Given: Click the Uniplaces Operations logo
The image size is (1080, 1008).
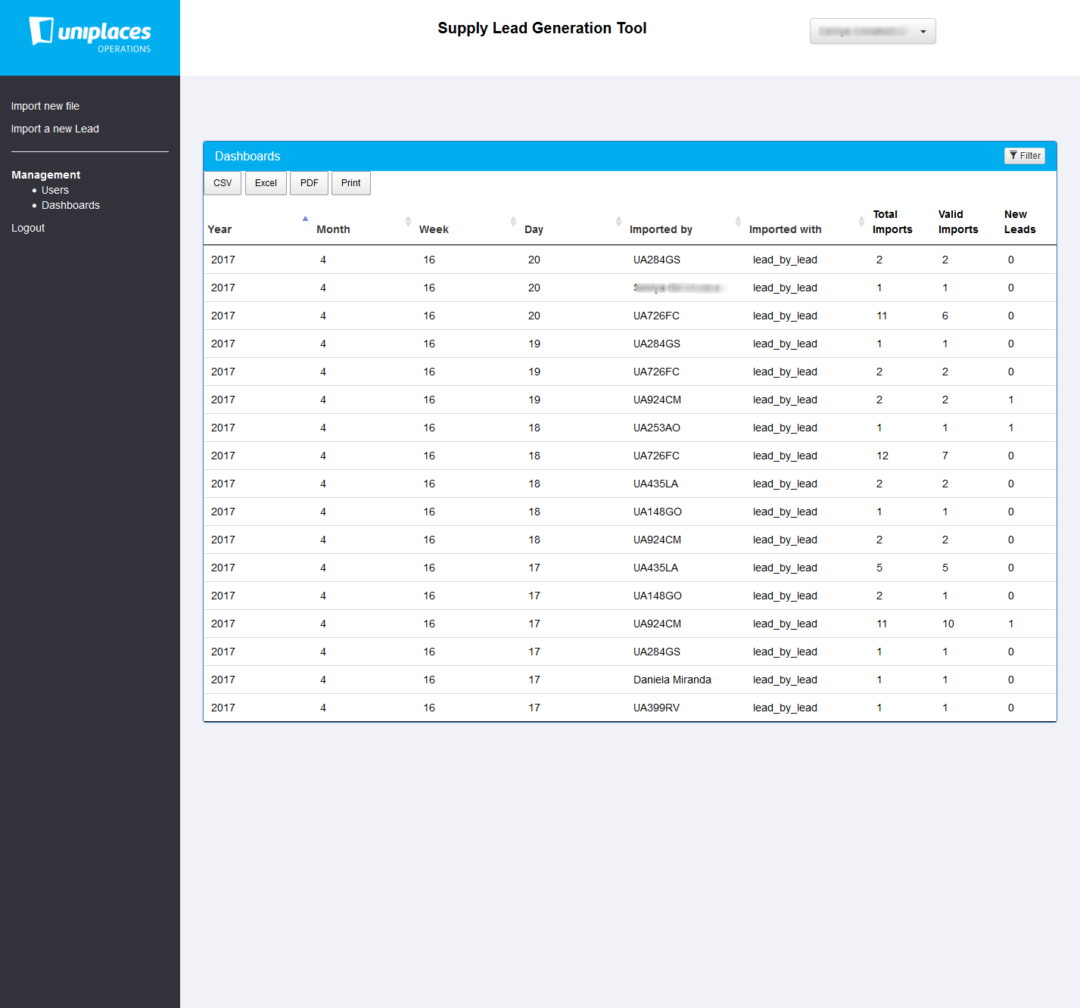Looking at the screenshot, I should [x=90, y=34].
